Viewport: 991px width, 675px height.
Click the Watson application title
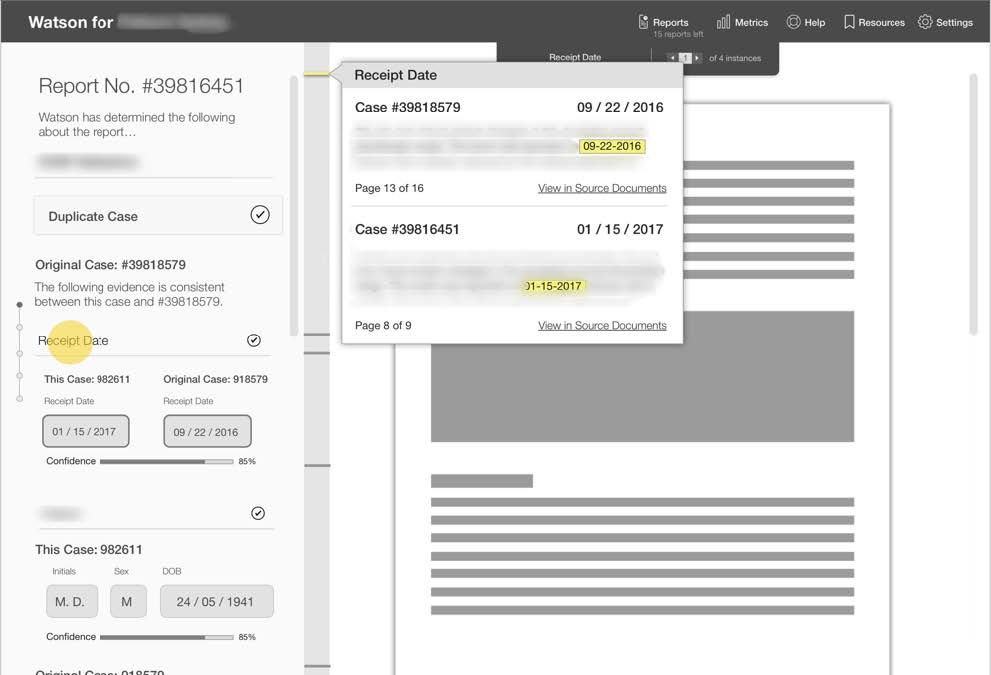pyautogui.click(x=70, y=22)
